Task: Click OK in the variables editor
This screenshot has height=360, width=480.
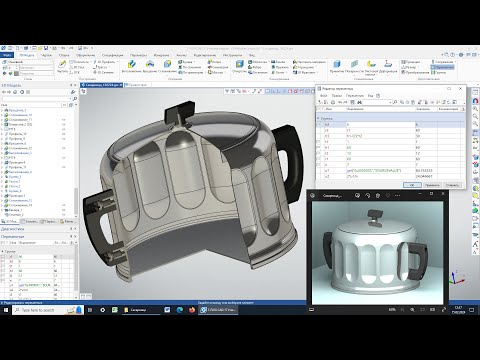Action: (412, 185)
